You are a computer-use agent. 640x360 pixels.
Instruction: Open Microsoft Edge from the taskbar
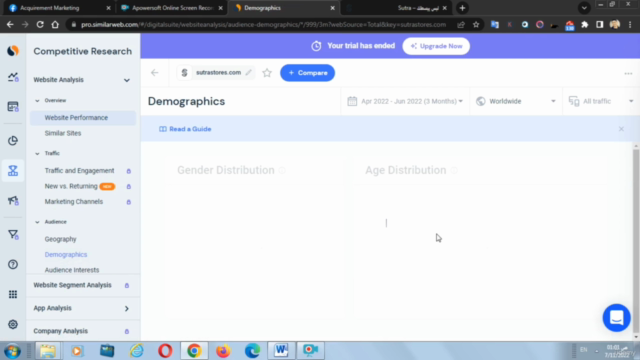click(252, 351)
